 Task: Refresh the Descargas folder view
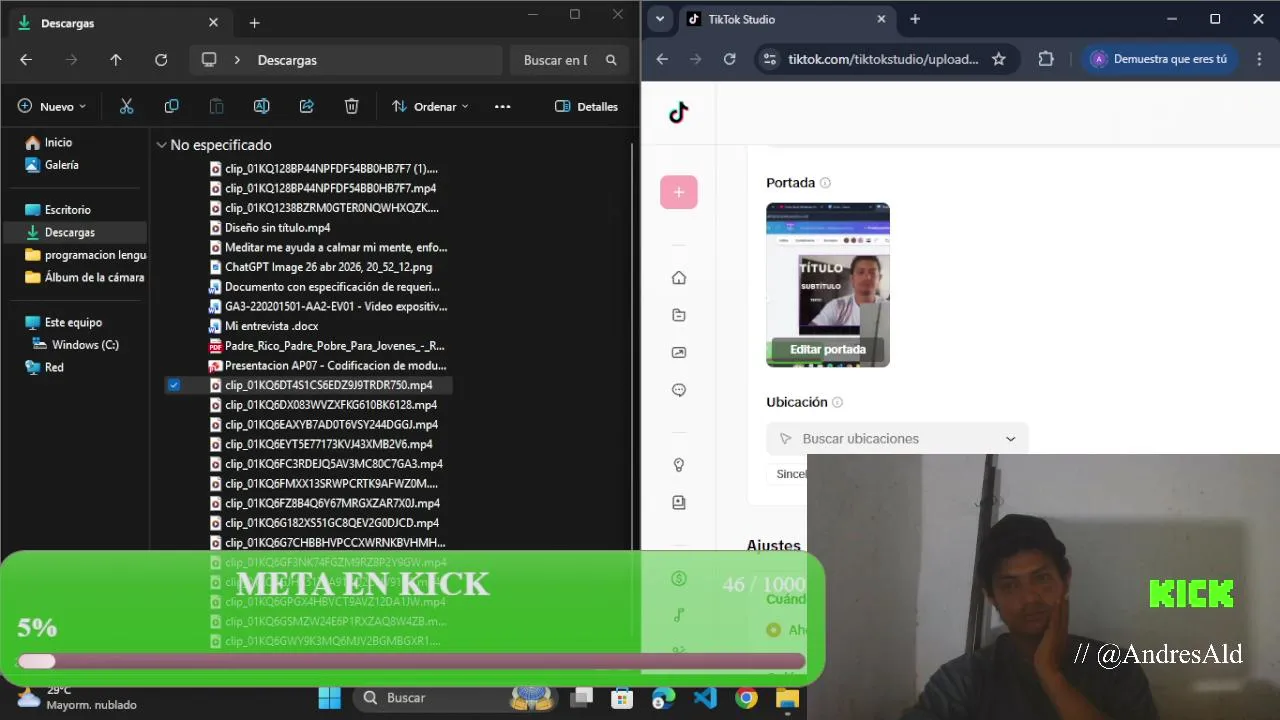161,60
